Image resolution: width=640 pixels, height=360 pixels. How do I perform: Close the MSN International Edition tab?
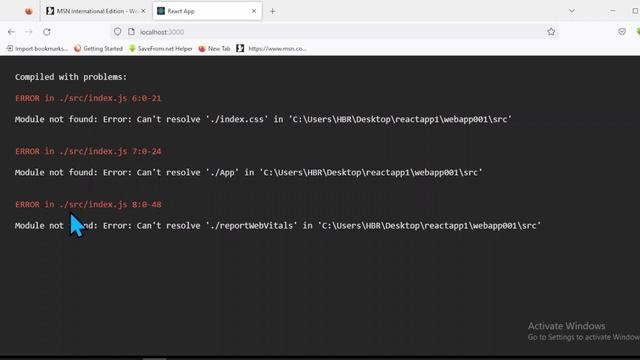click(143, 11)
